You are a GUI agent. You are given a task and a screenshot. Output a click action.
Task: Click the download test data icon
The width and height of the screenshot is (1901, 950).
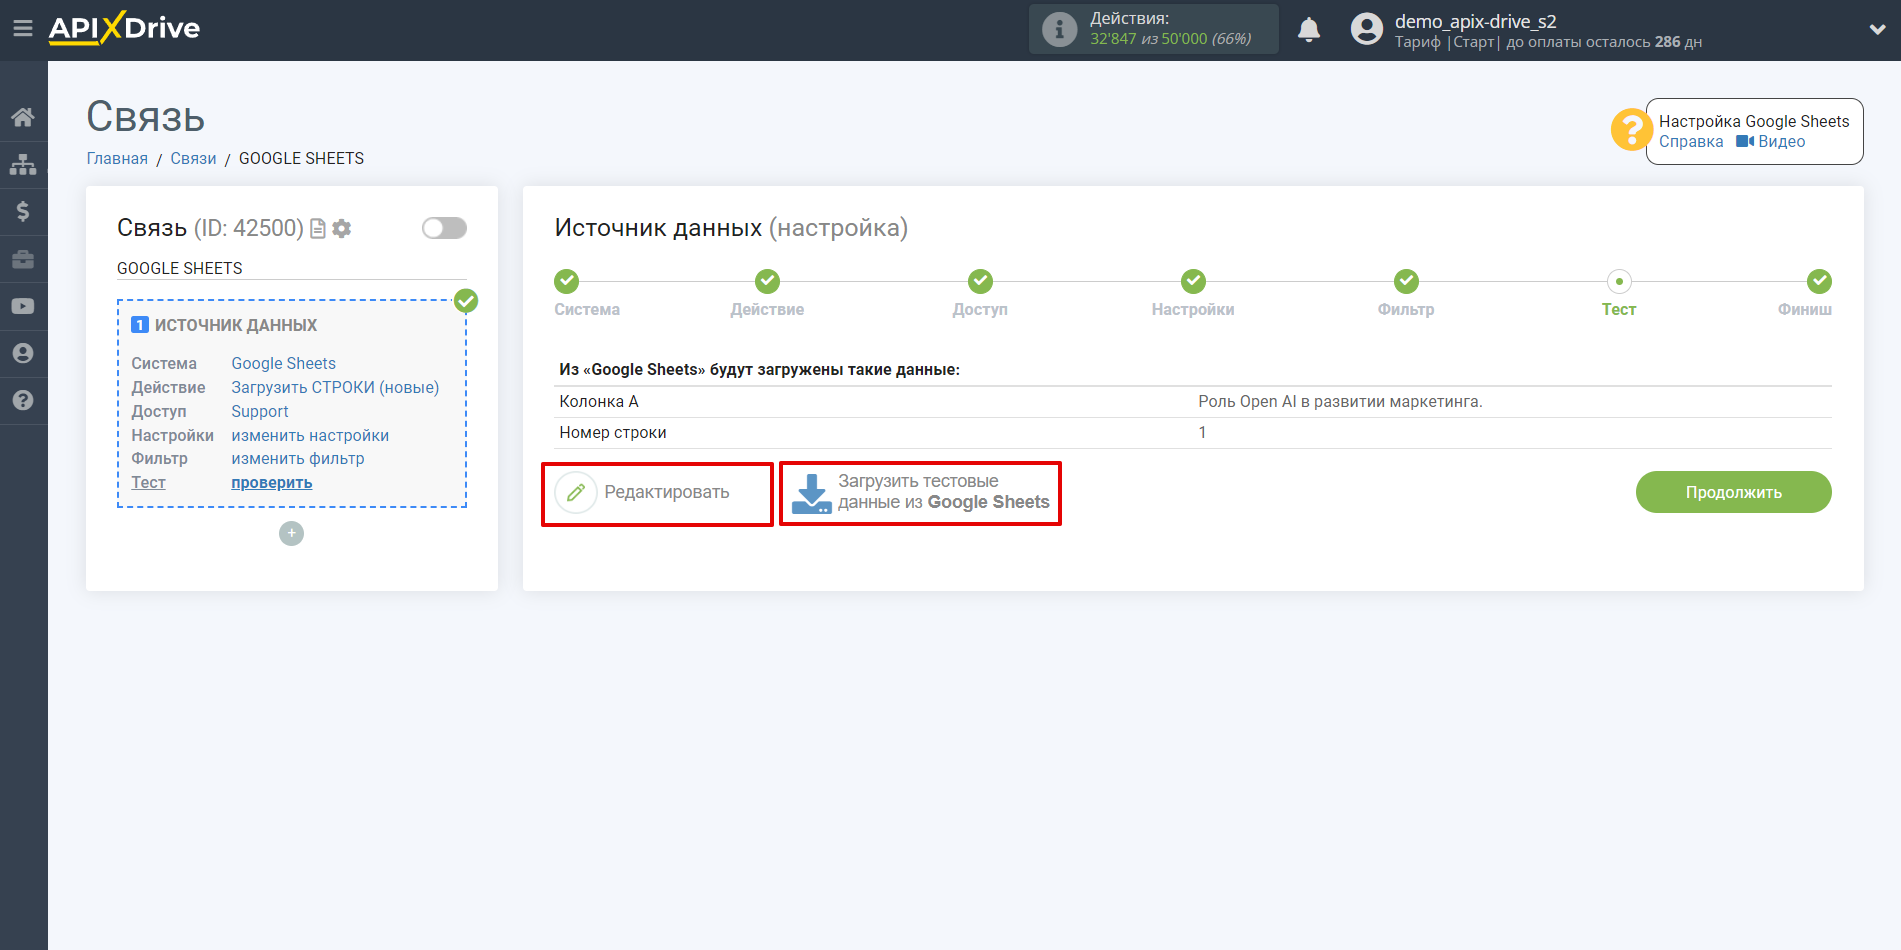tap(811, 493)
